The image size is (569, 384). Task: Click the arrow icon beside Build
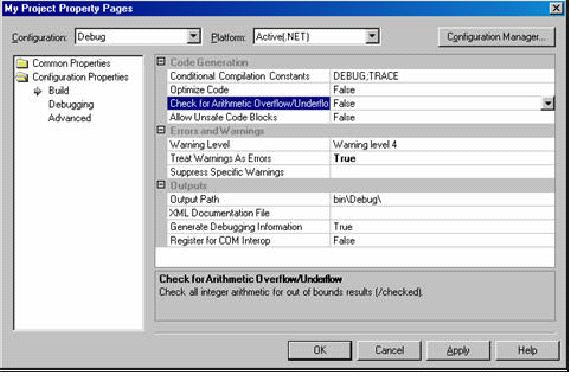click(x=37, y=91)
